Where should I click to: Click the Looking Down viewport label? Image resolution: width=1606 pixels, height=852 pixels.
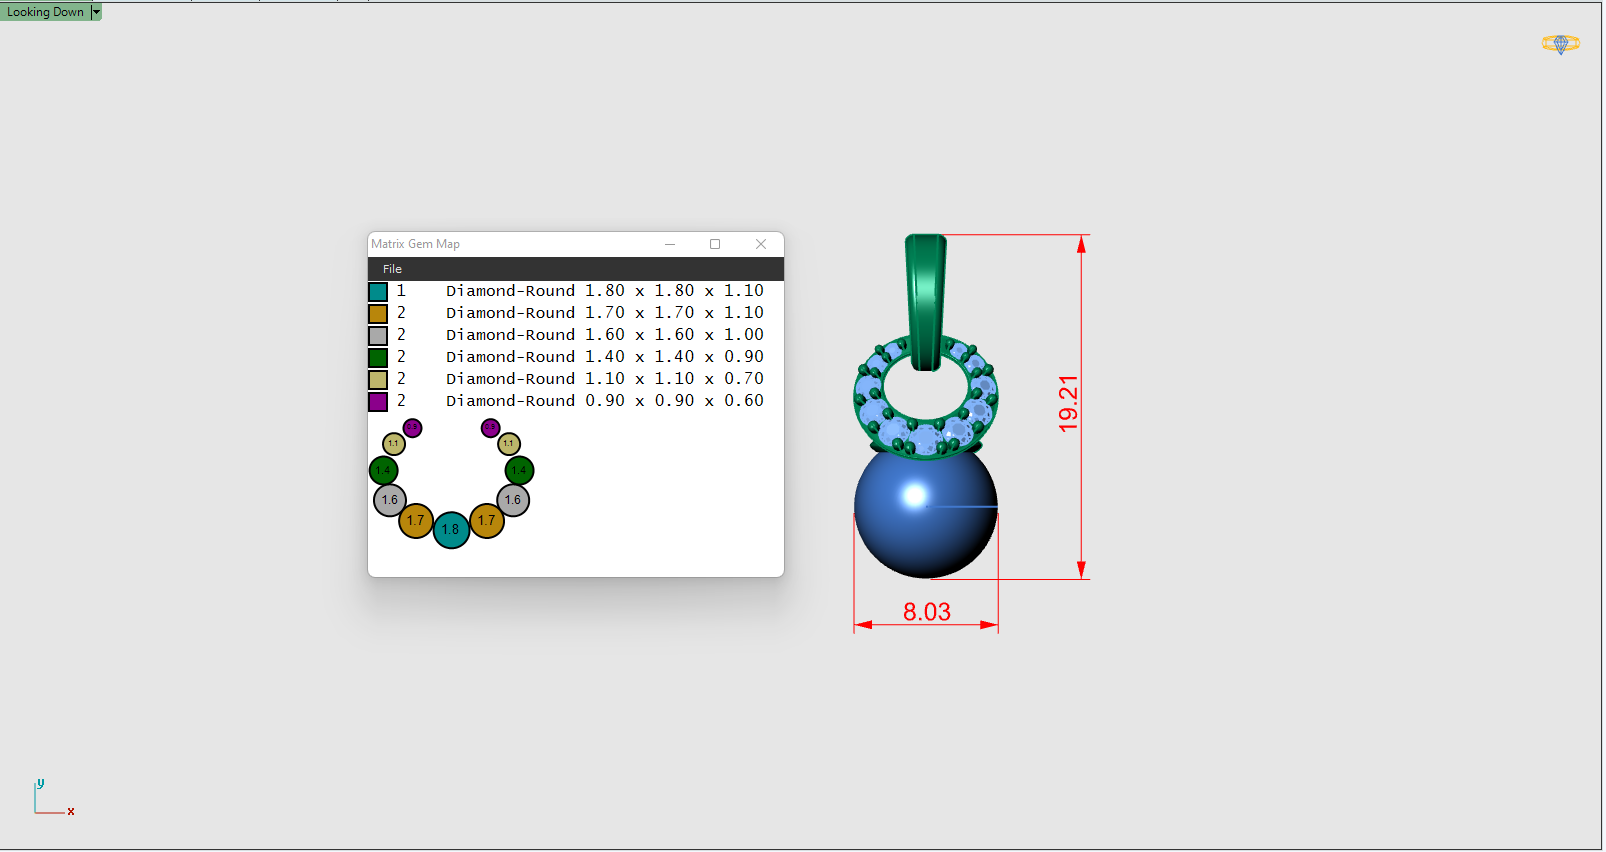tap(46, 12)
